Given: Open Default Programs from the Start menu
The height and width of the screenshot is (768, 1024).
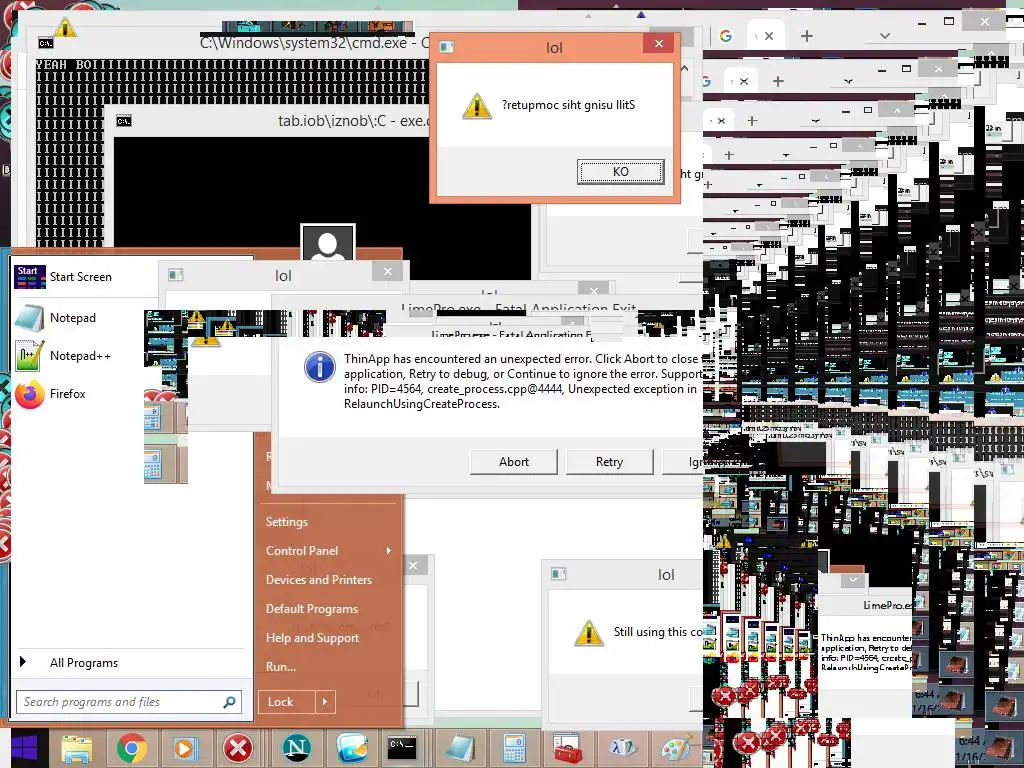Looking at the screenshot, I should pyautogui.click(x=312, y=609).
